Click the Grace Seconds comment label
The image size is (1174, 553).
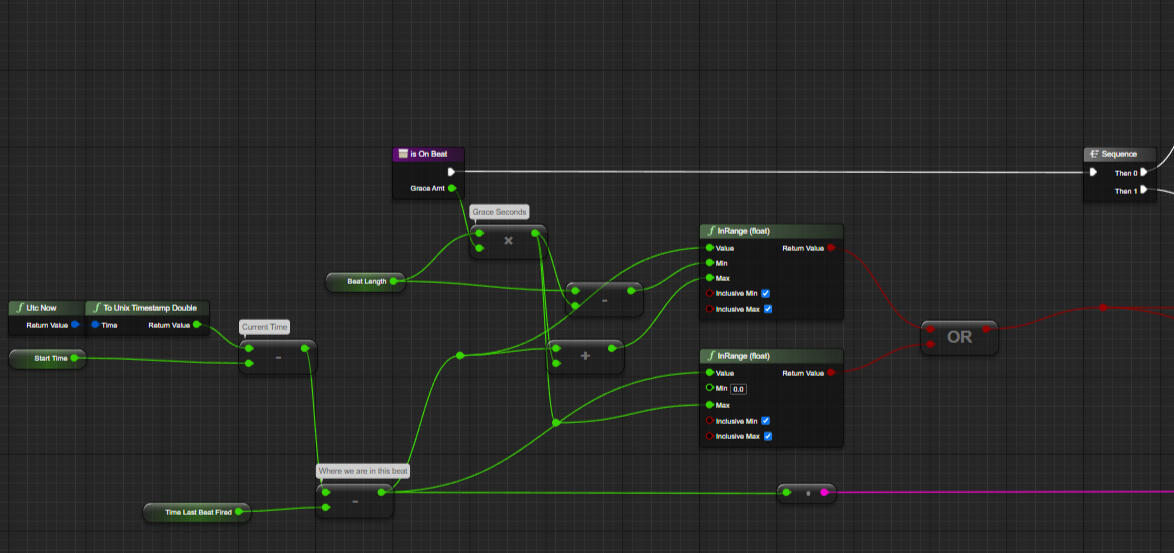pos(498,212)
